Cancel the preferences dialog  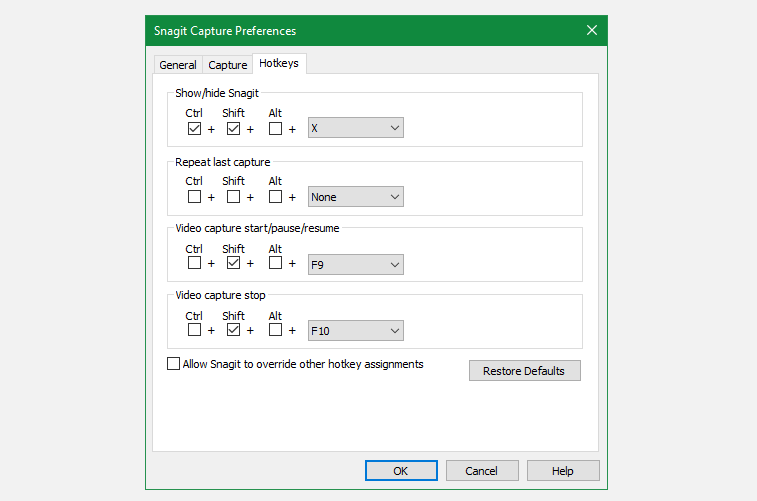[482, 471]
